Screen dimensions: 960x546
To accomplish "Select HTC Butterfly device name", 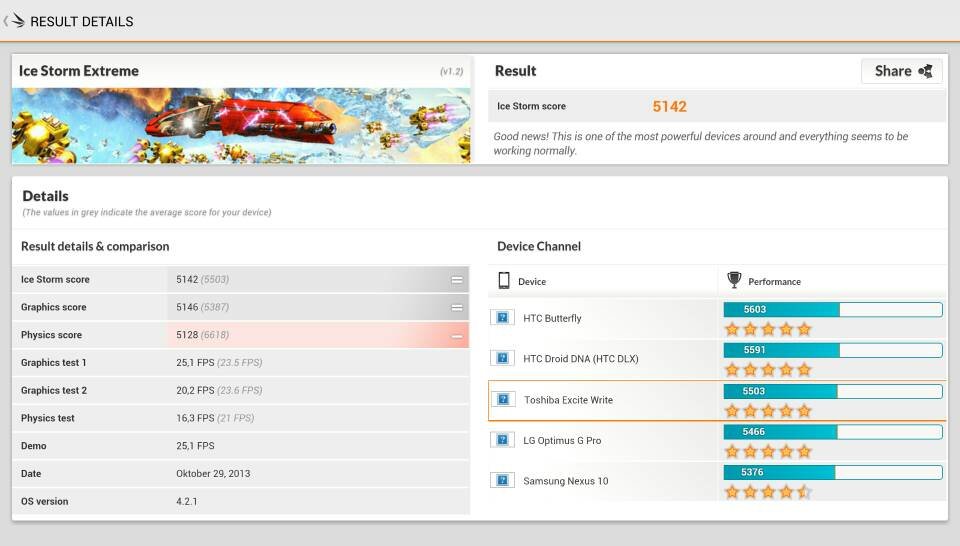I will point(552,318).
